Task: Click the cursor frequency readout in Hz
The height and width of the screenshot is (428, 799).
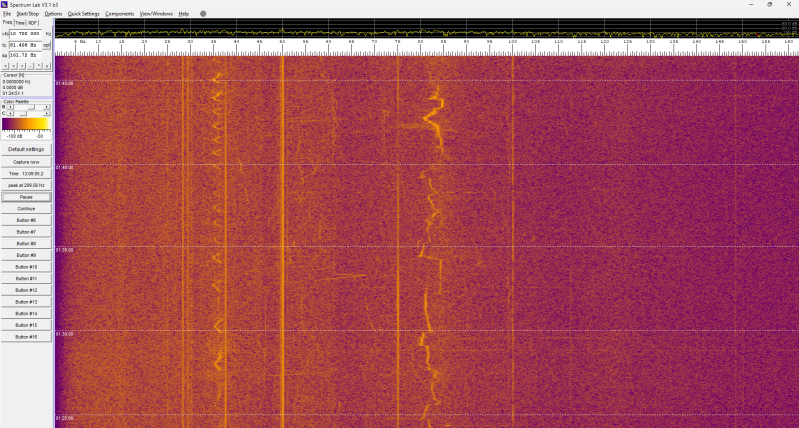Action: pyautogui.click(x=16, y=82)
